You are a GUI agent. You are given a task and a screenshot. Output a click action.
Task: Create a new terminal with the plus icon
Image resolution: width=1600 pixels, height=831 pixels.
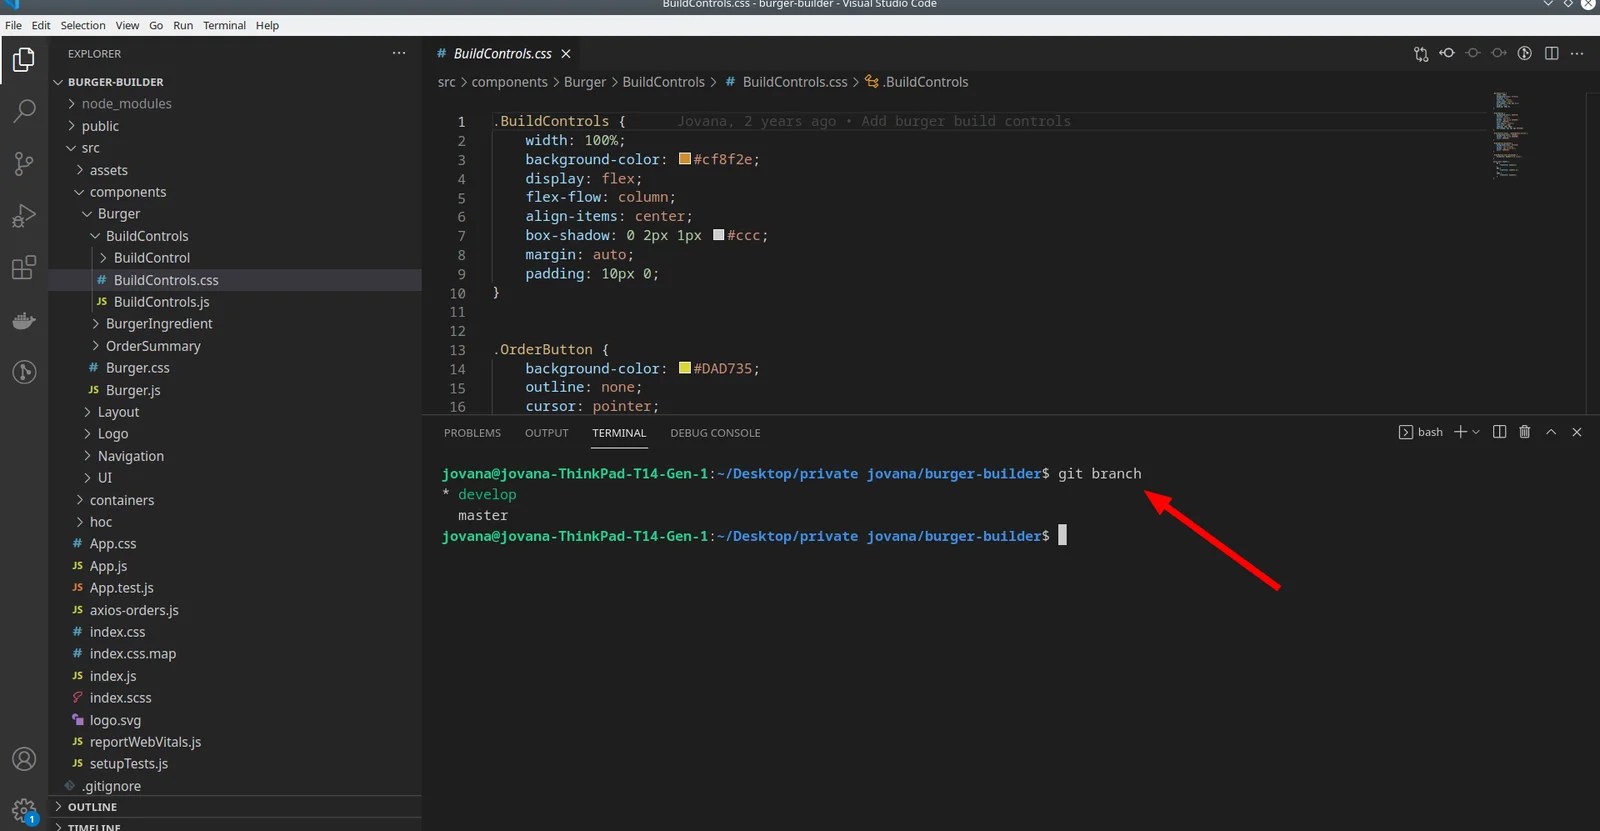[1460, 432]
